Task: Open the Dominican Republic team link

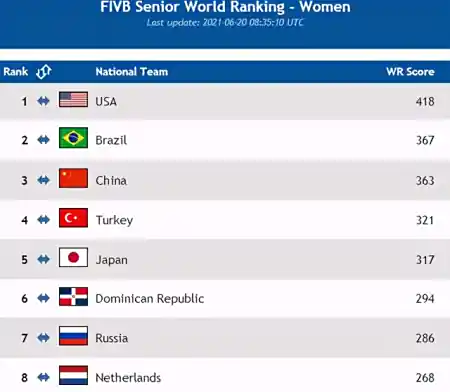Action: pyautogui.click(x=150, y=299)
